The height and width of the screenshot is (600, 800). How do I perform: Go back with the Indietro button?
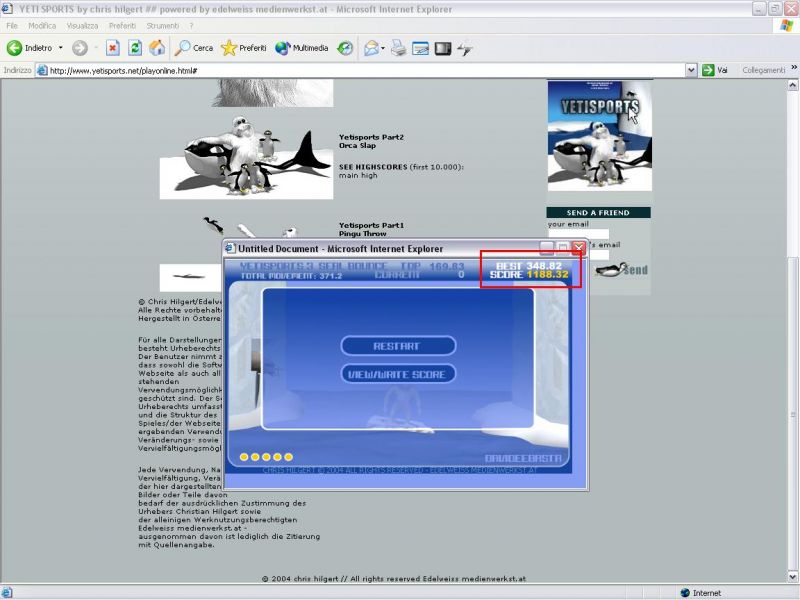(x=30, y=48)
